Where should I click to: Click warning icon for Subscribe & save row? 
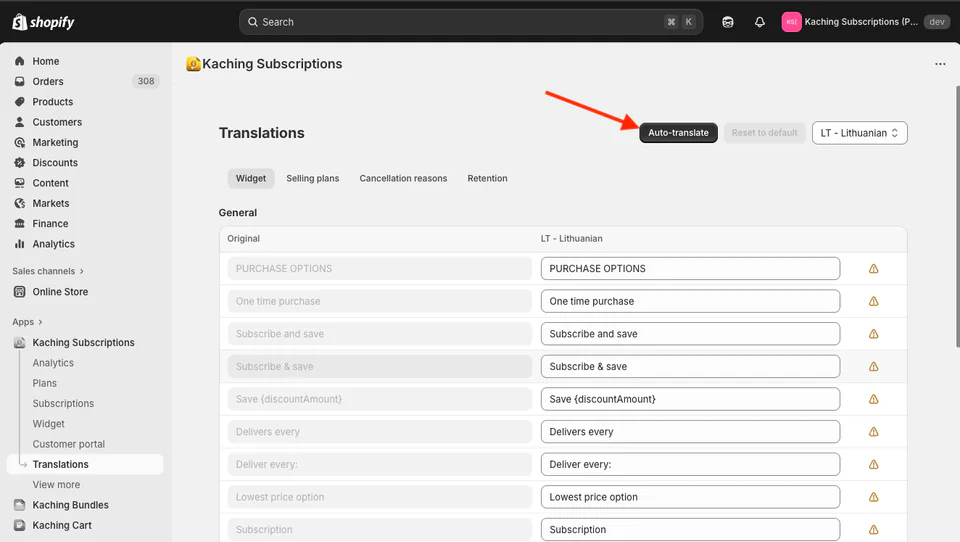[x=874, y=366]
